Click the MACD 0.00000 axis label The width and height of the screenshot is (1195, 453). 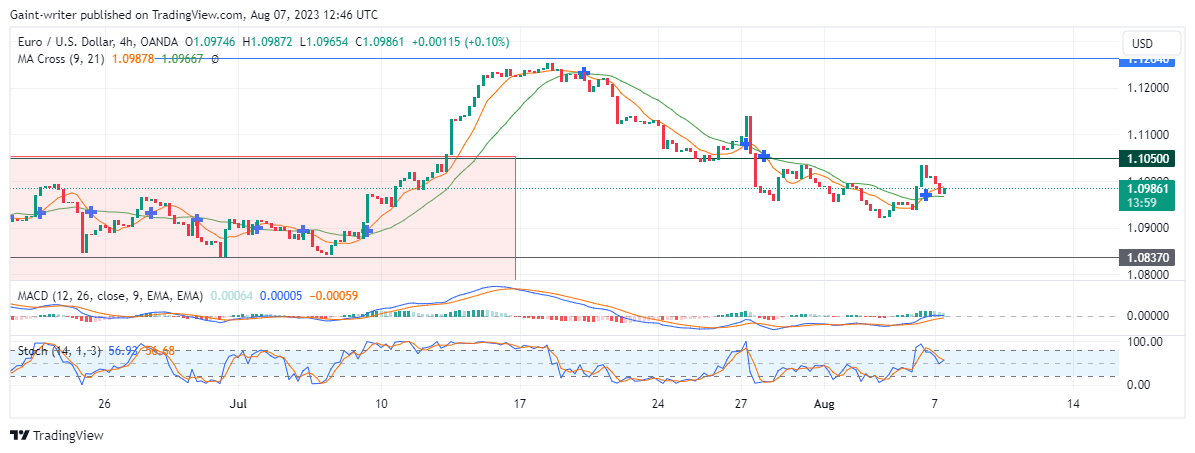1149,316
